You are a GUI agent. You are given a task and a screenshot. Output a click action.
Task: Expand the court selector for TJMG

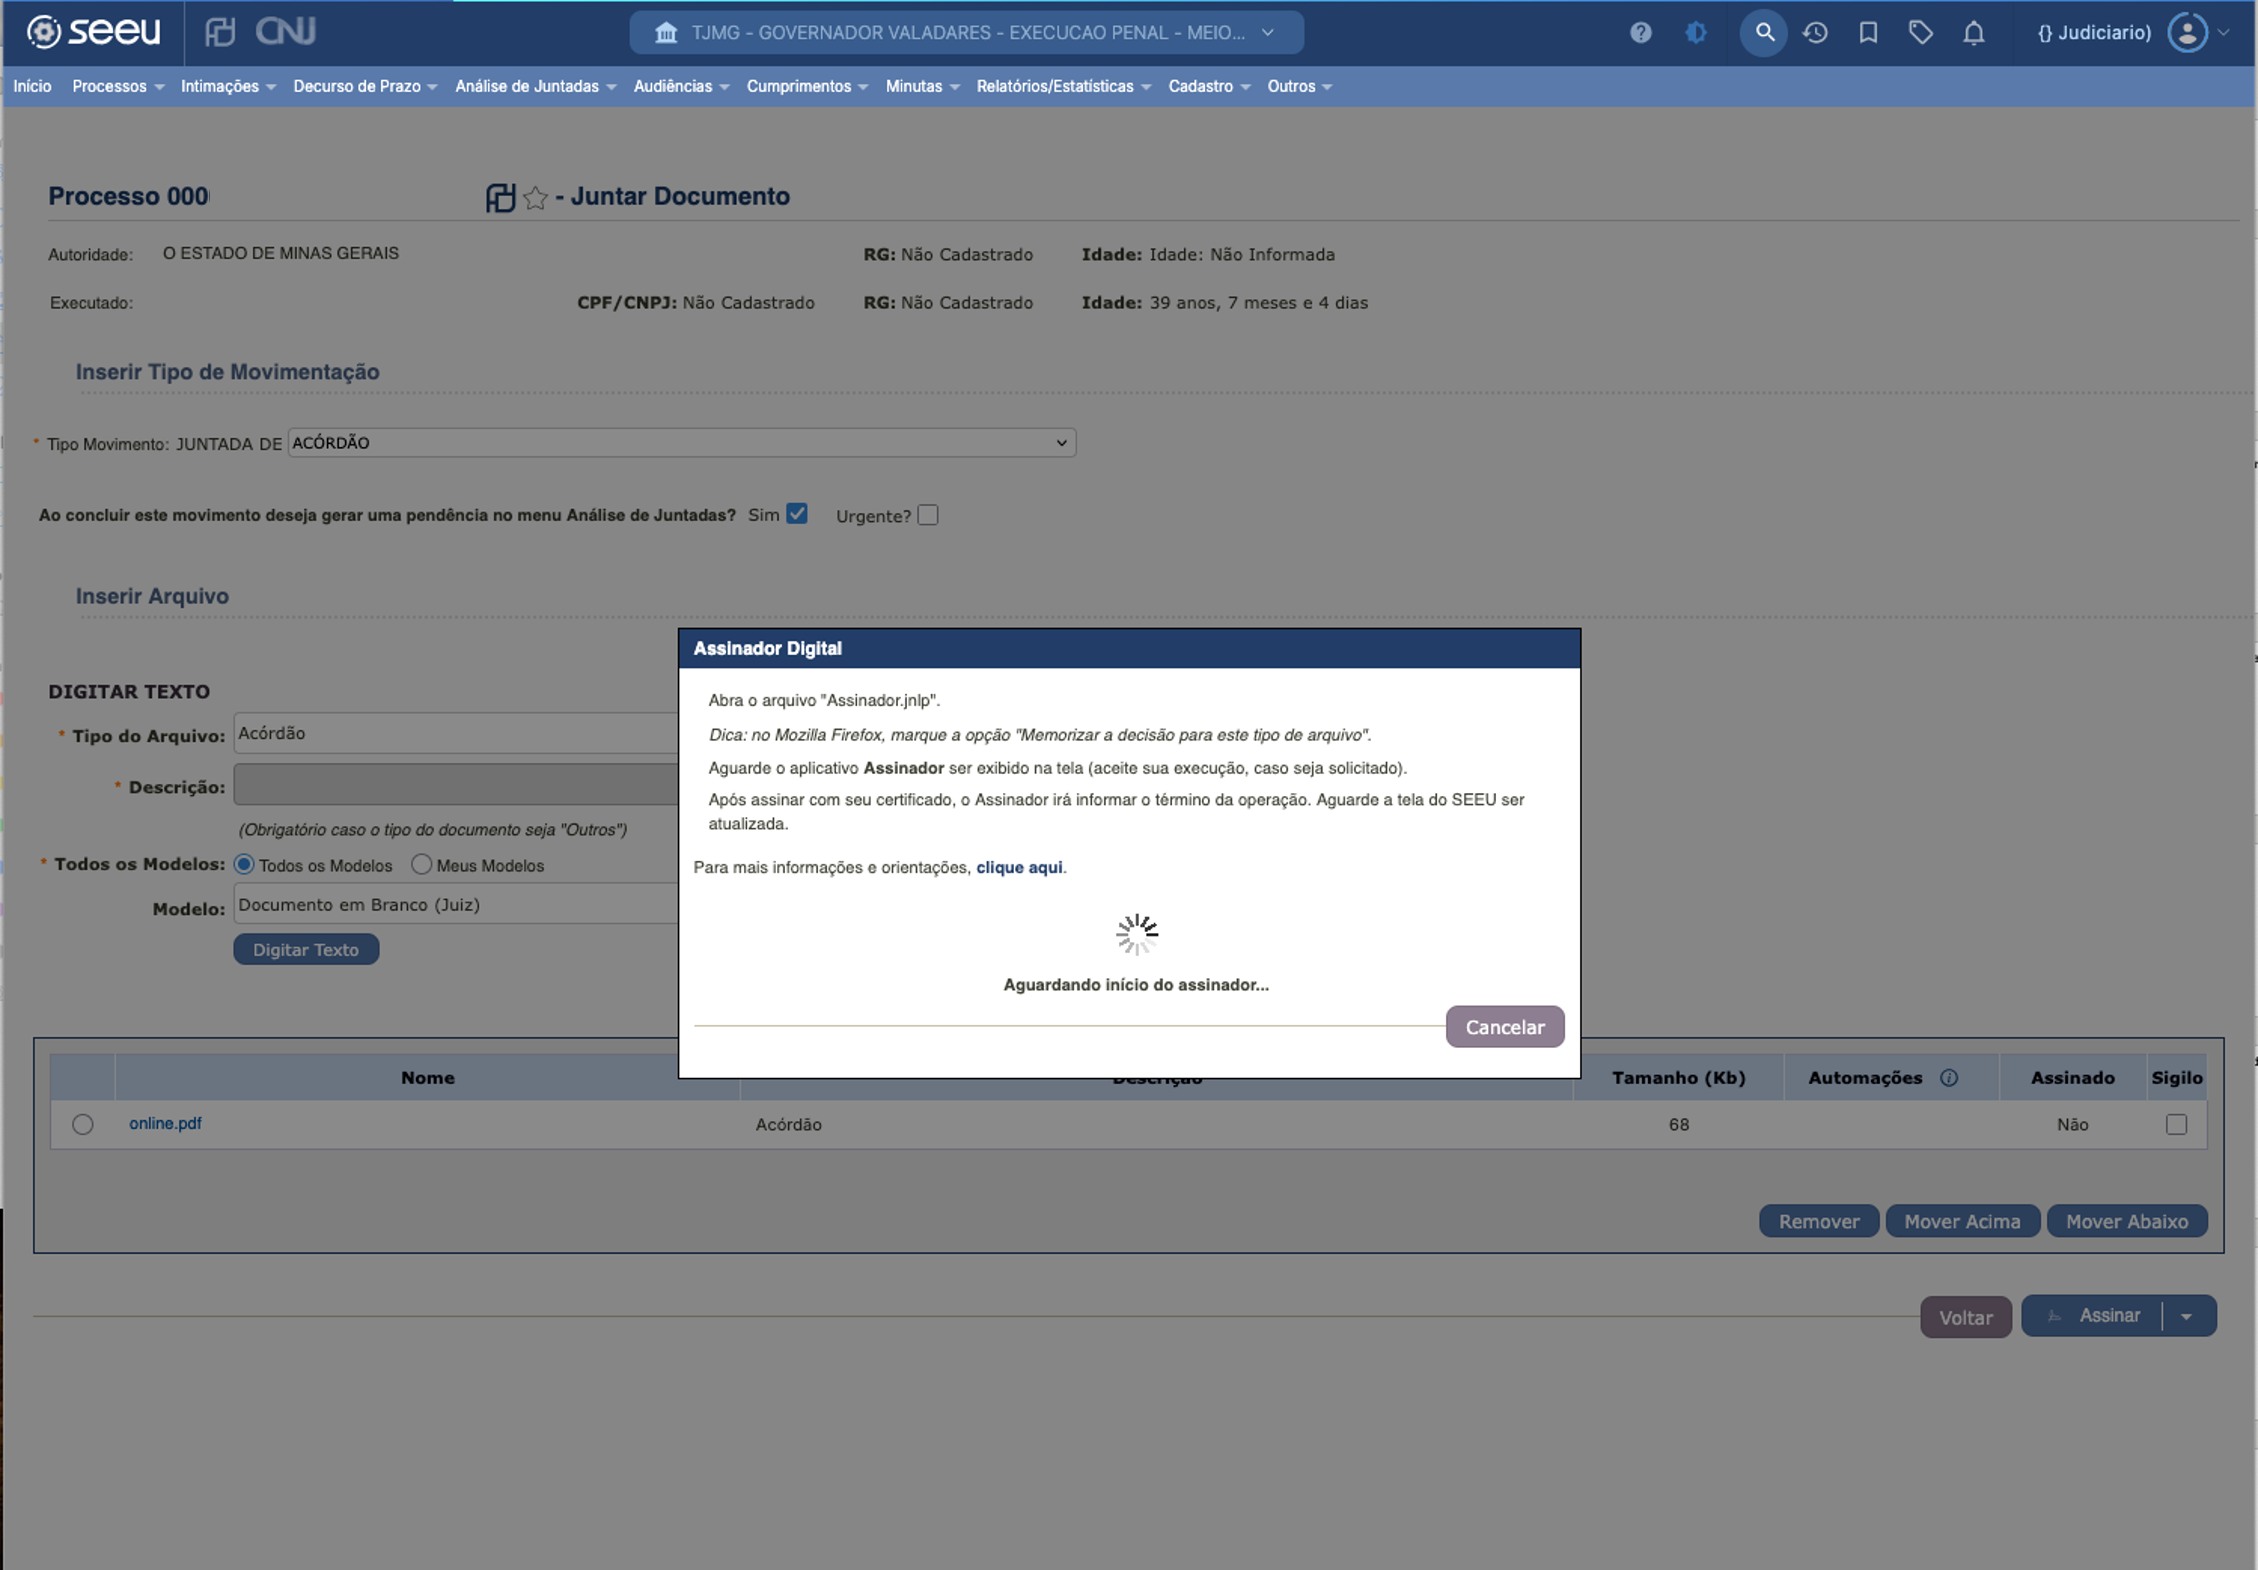1268,32
